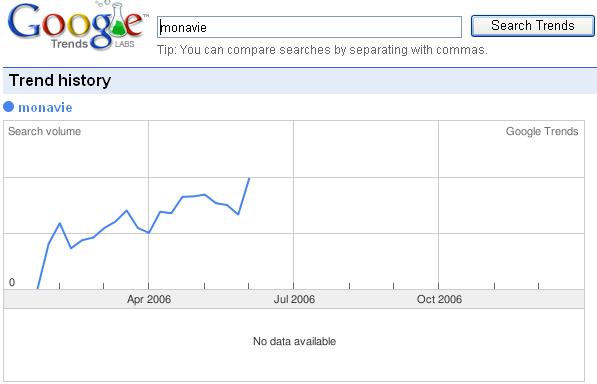Click the Google Trends watermark in chart
Viewport: 597px width, 384px height.
point(542,131)
